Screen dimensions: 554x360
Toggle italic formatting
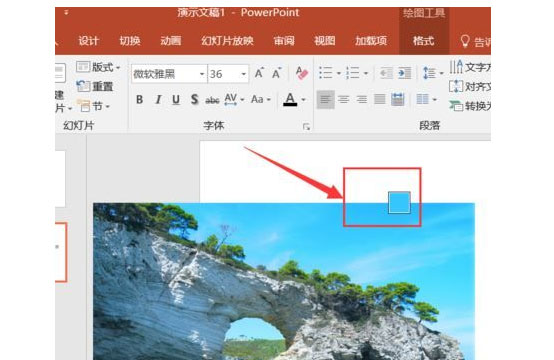coord(158,100)
